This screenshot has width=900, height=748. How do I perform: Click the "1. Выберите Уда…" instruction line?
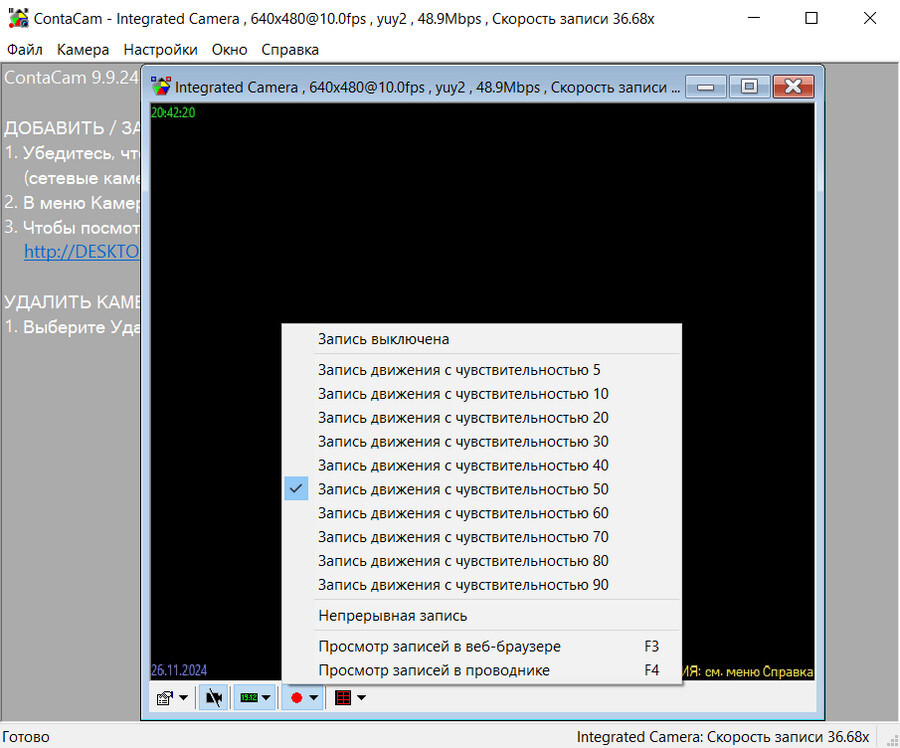tap(72, 327)
